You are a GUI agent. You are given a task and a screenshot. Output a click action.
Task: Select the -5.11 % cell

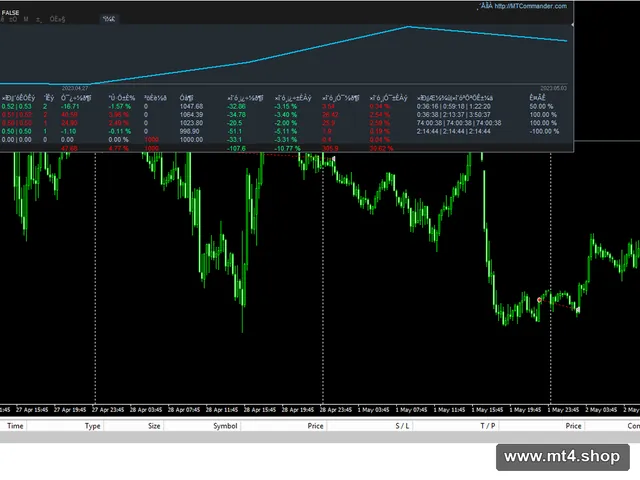point(286,131)
